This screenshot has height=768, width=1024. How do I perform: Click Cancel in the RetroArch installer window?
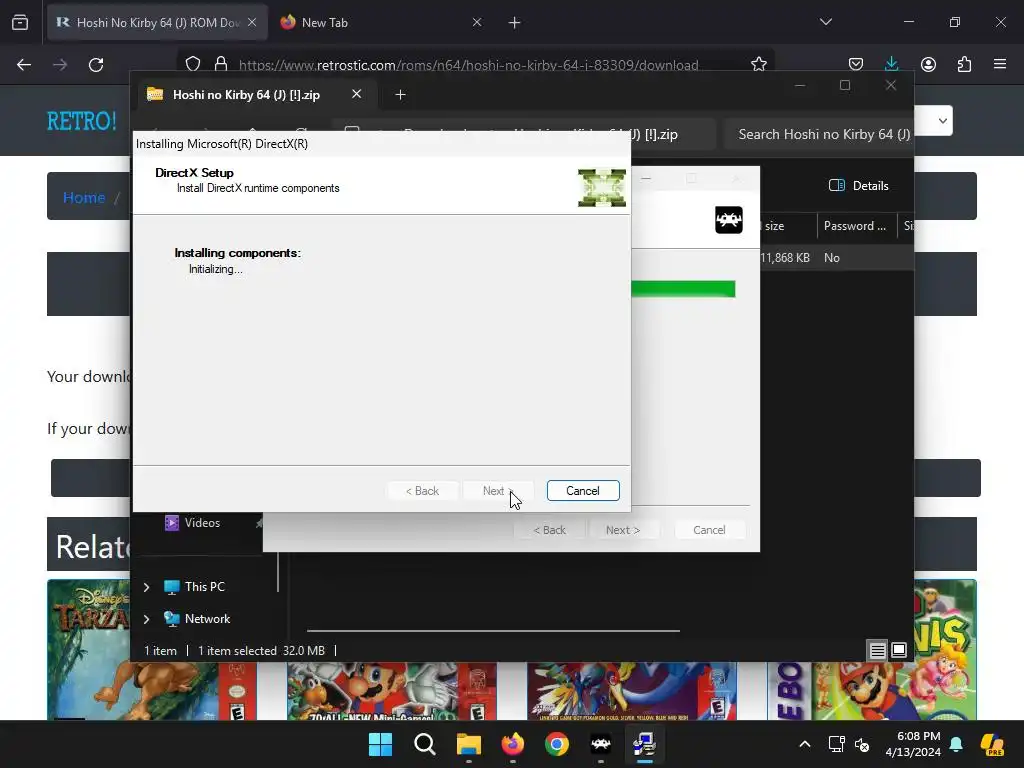point(709,530)
